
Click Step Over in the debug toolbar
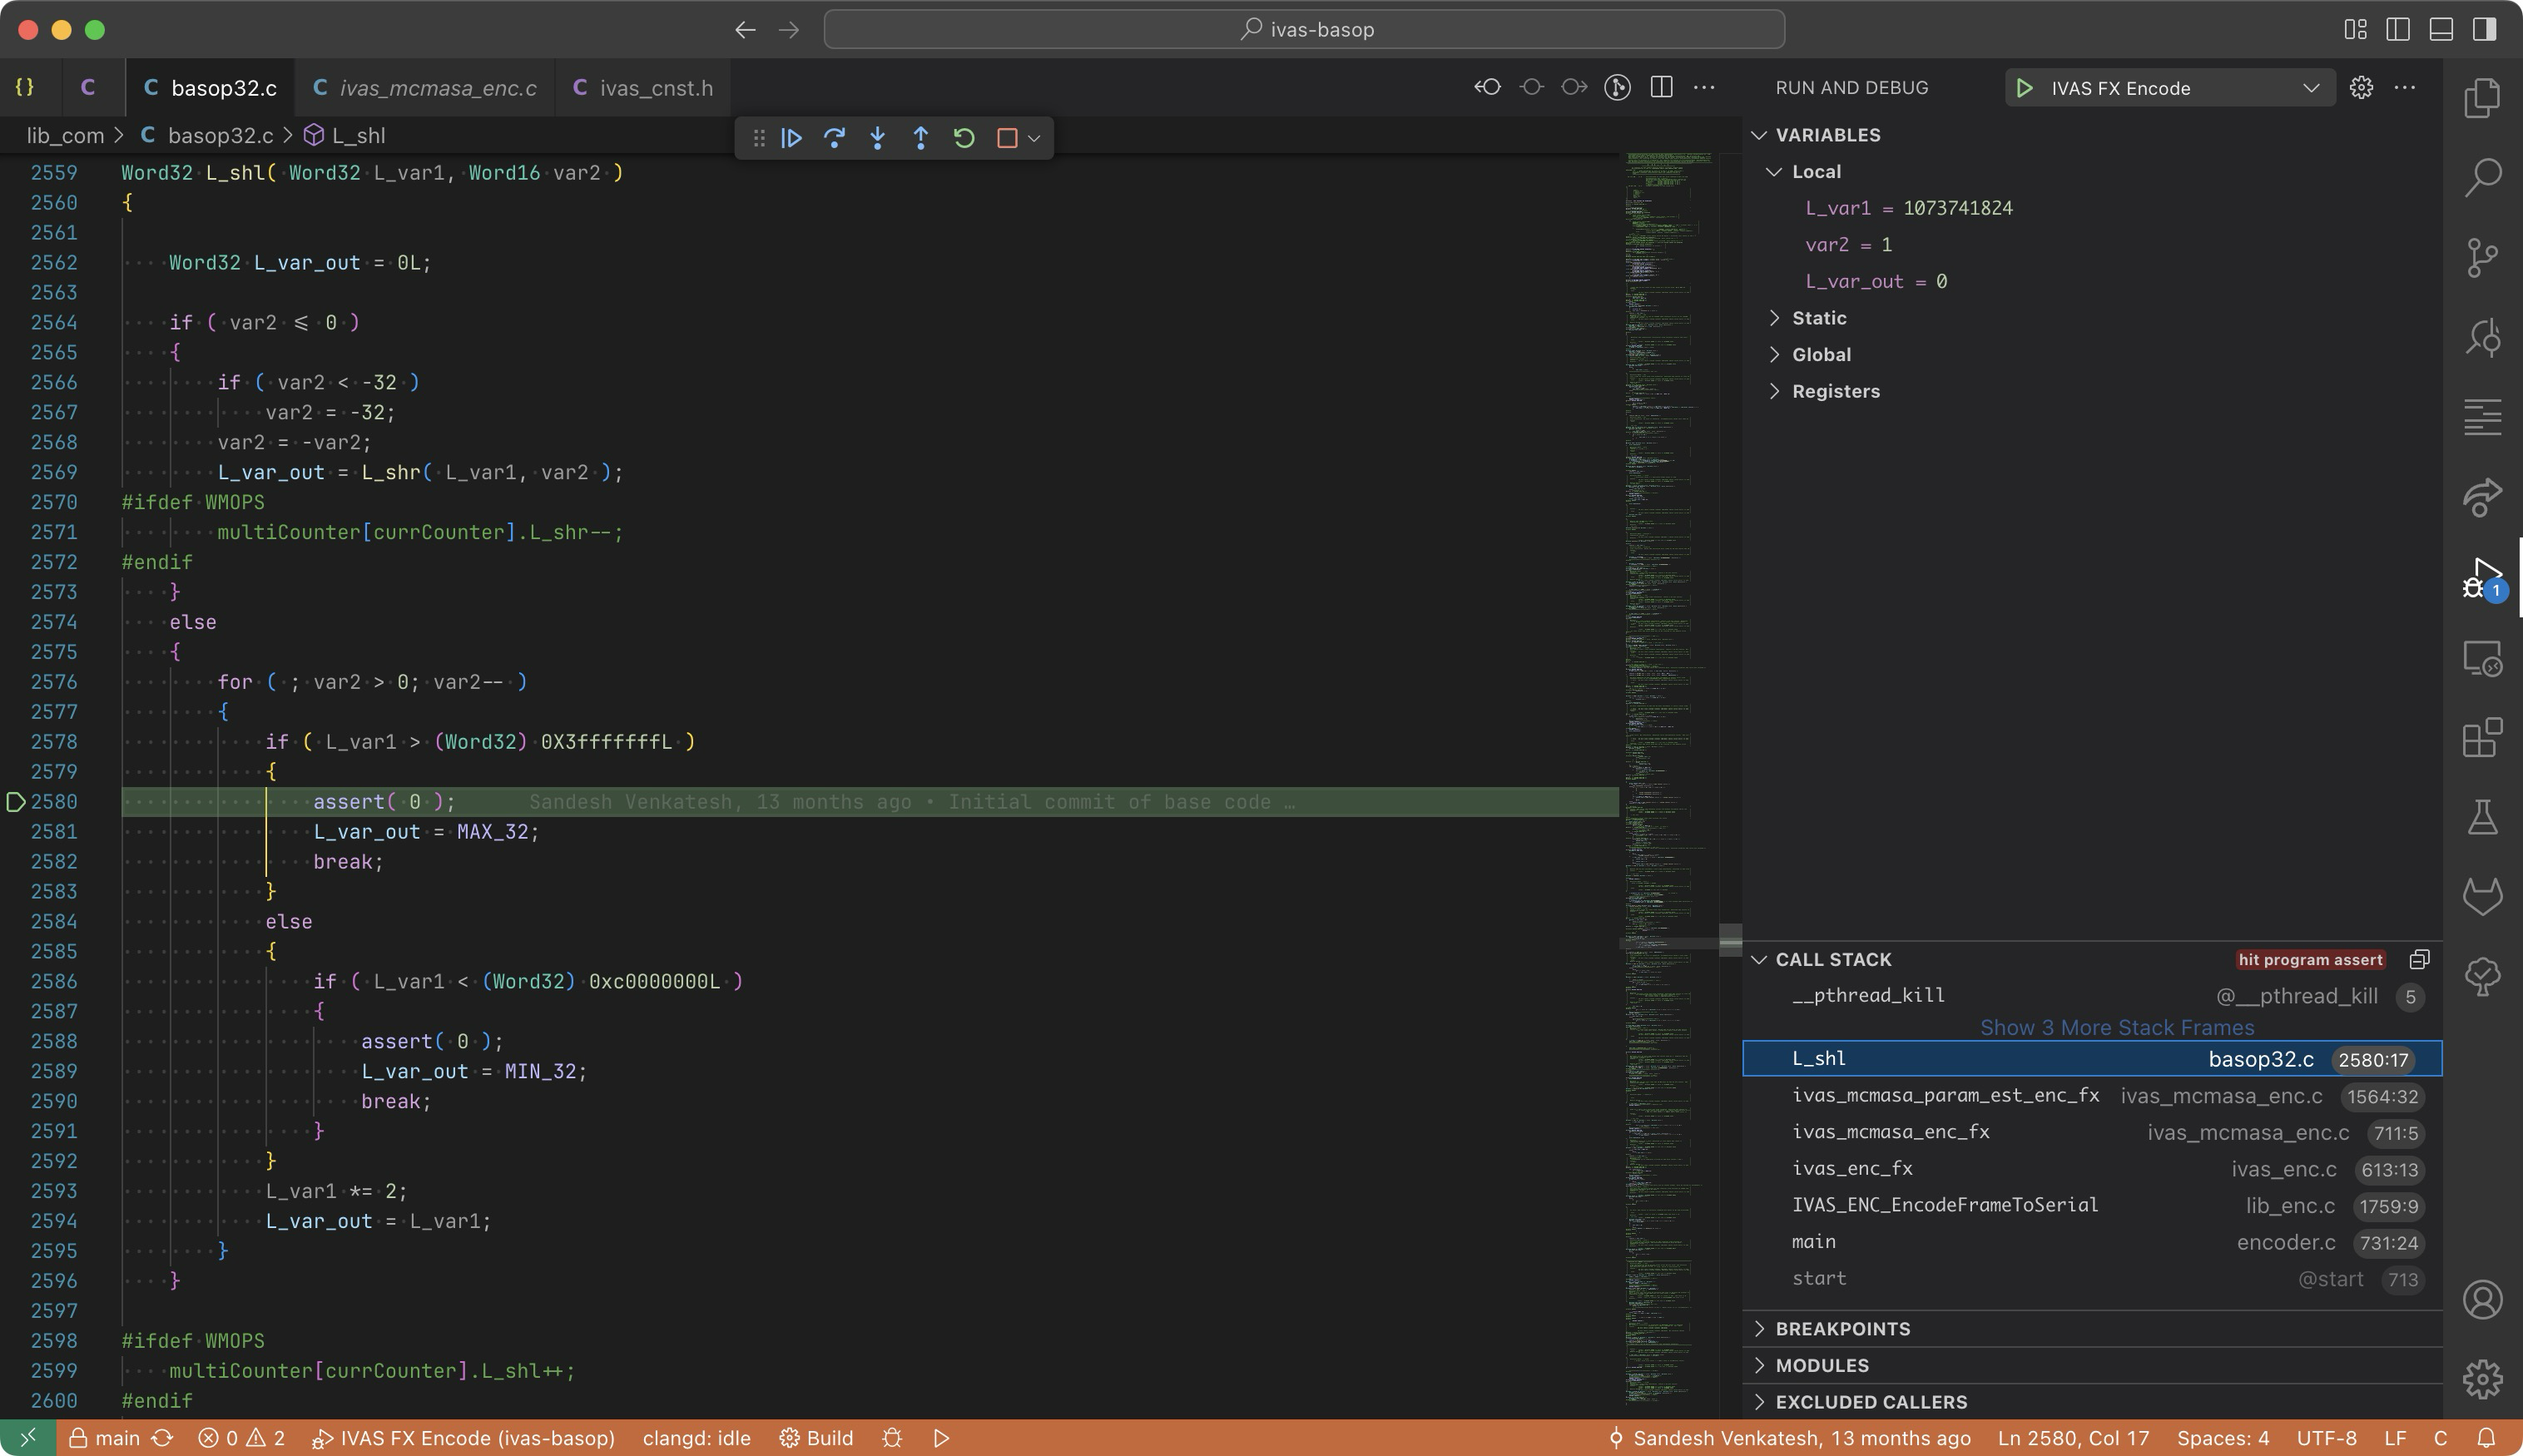pyautogui.click(x=834, y=138)
